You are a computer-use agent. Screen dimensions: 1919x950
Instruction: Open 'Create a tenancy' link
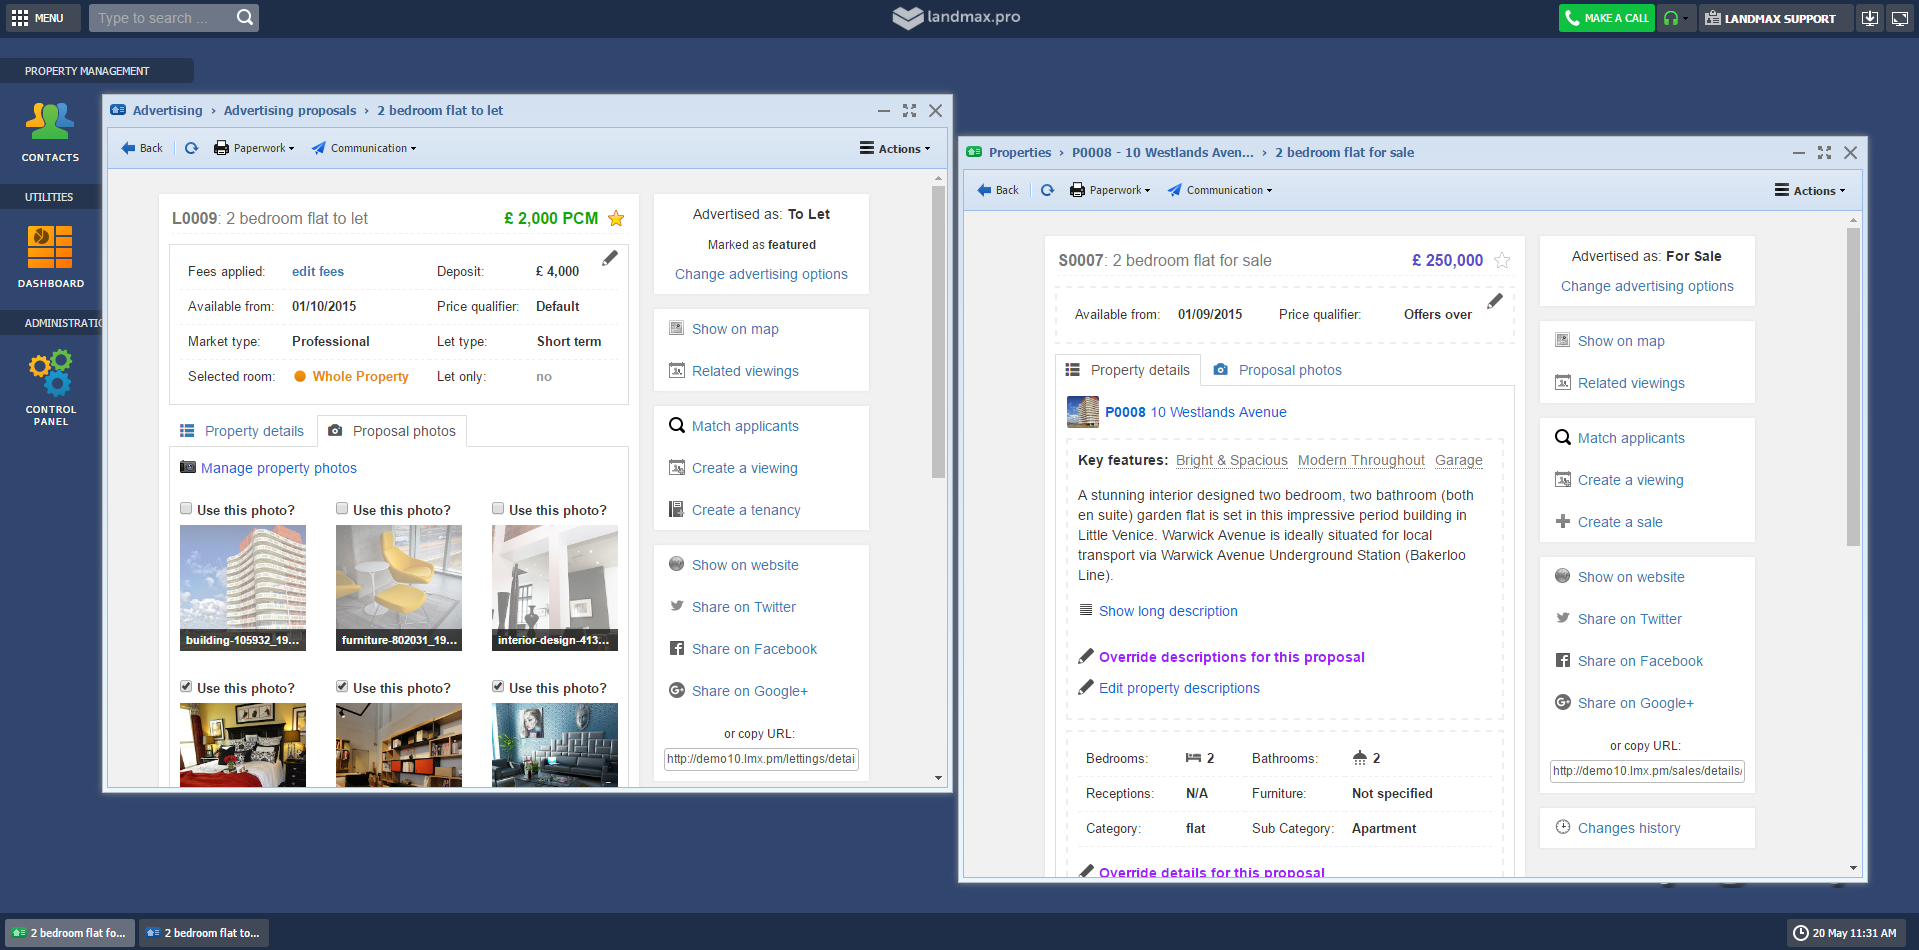click(746, 510)
